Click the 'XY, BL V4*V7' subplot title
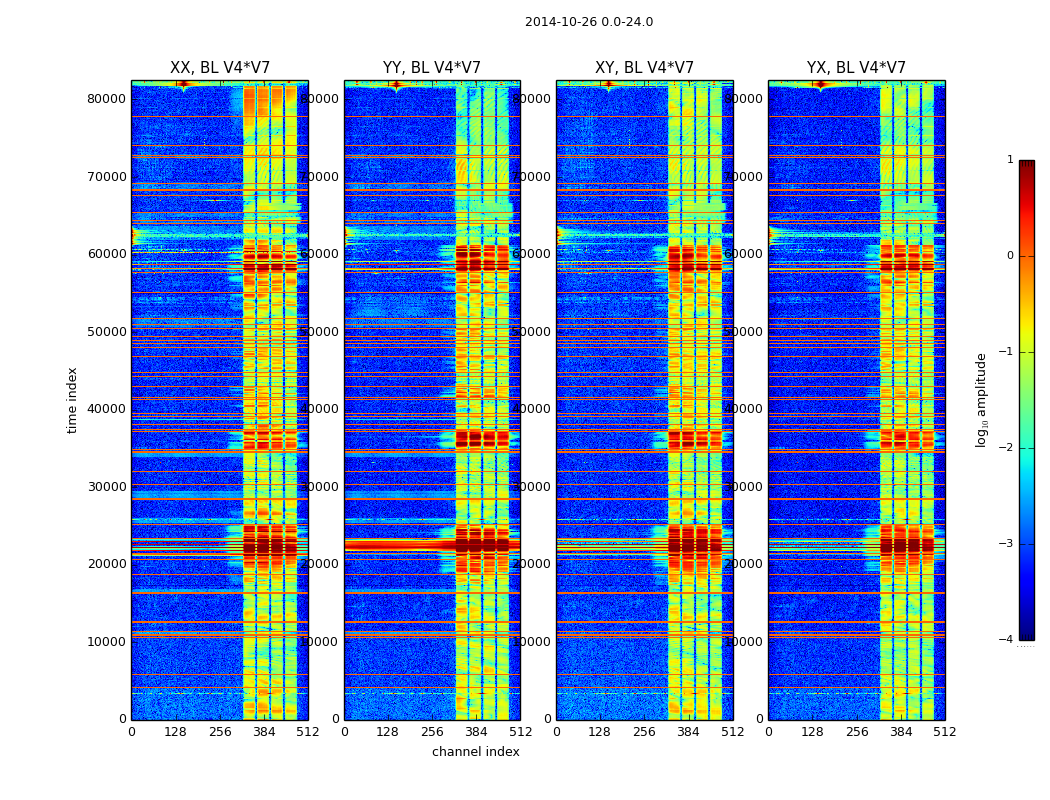Screen dimensions: 1050x800 pos(644,68)
